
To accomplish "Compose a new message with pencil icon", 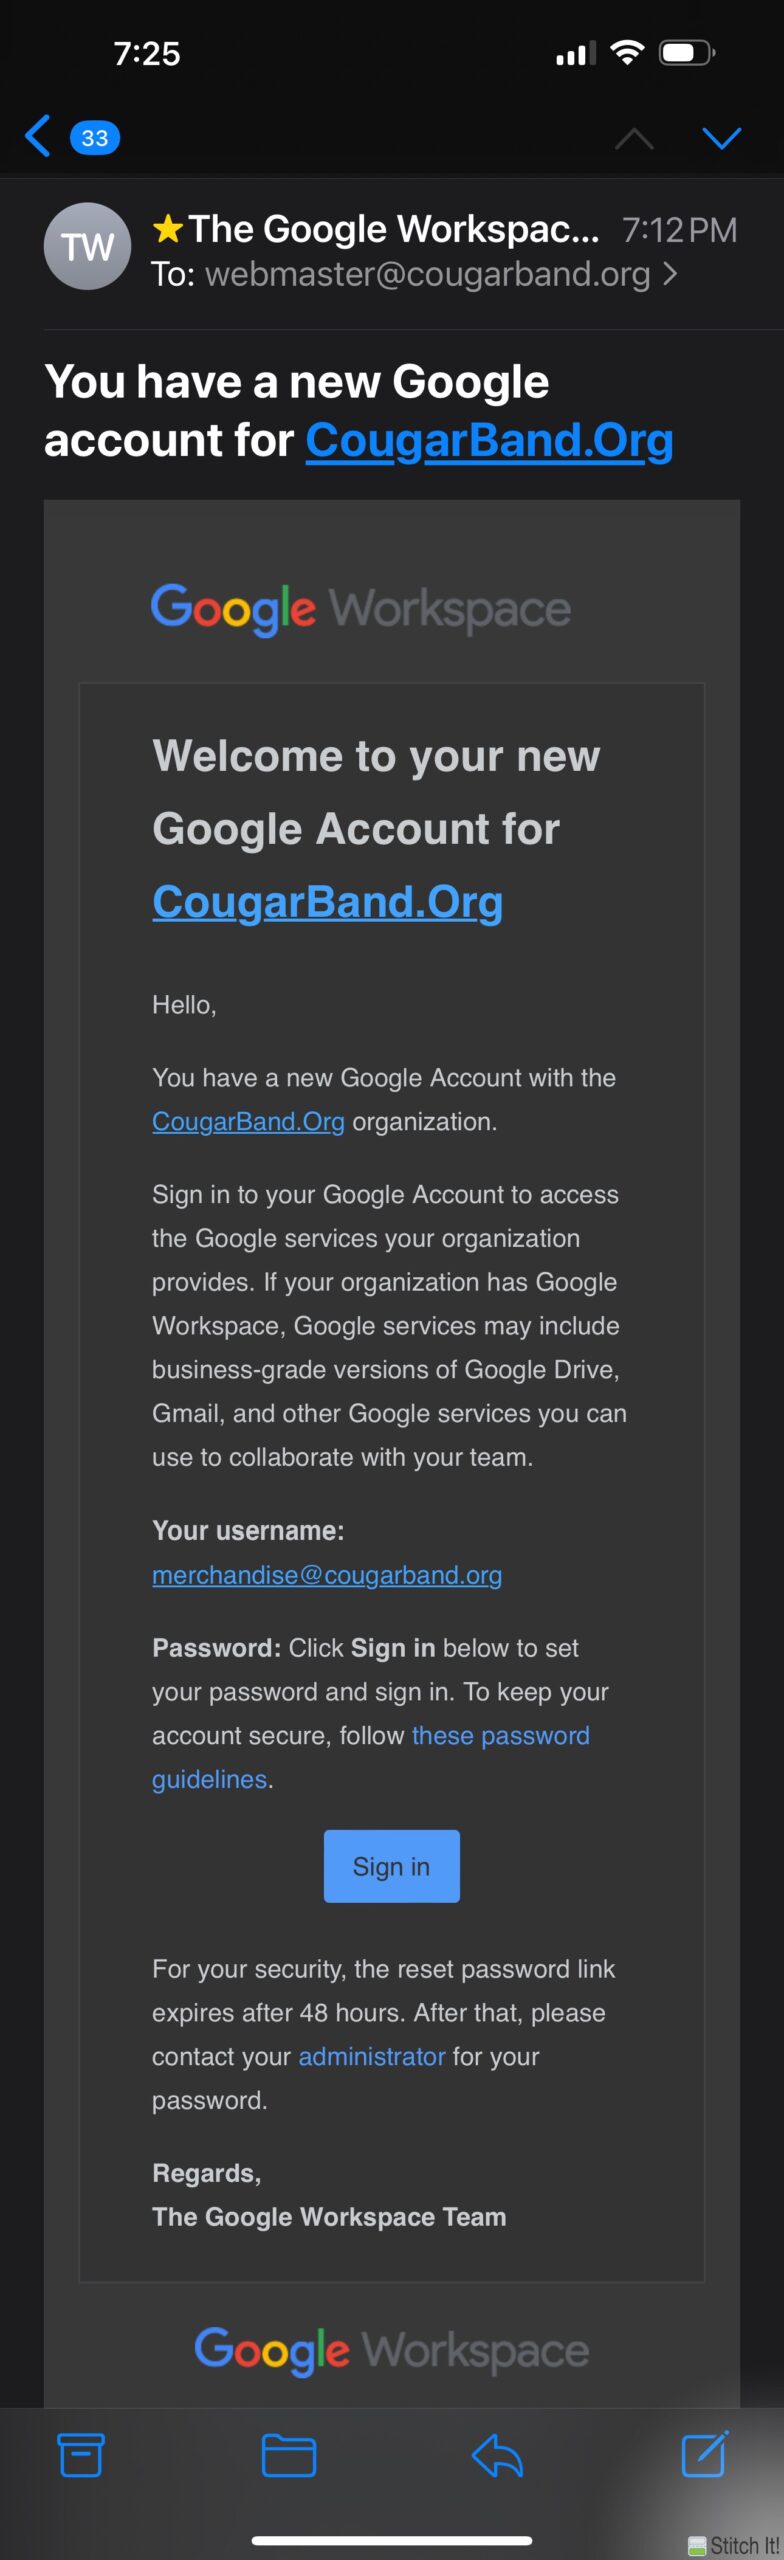I will coord(705,2453).
